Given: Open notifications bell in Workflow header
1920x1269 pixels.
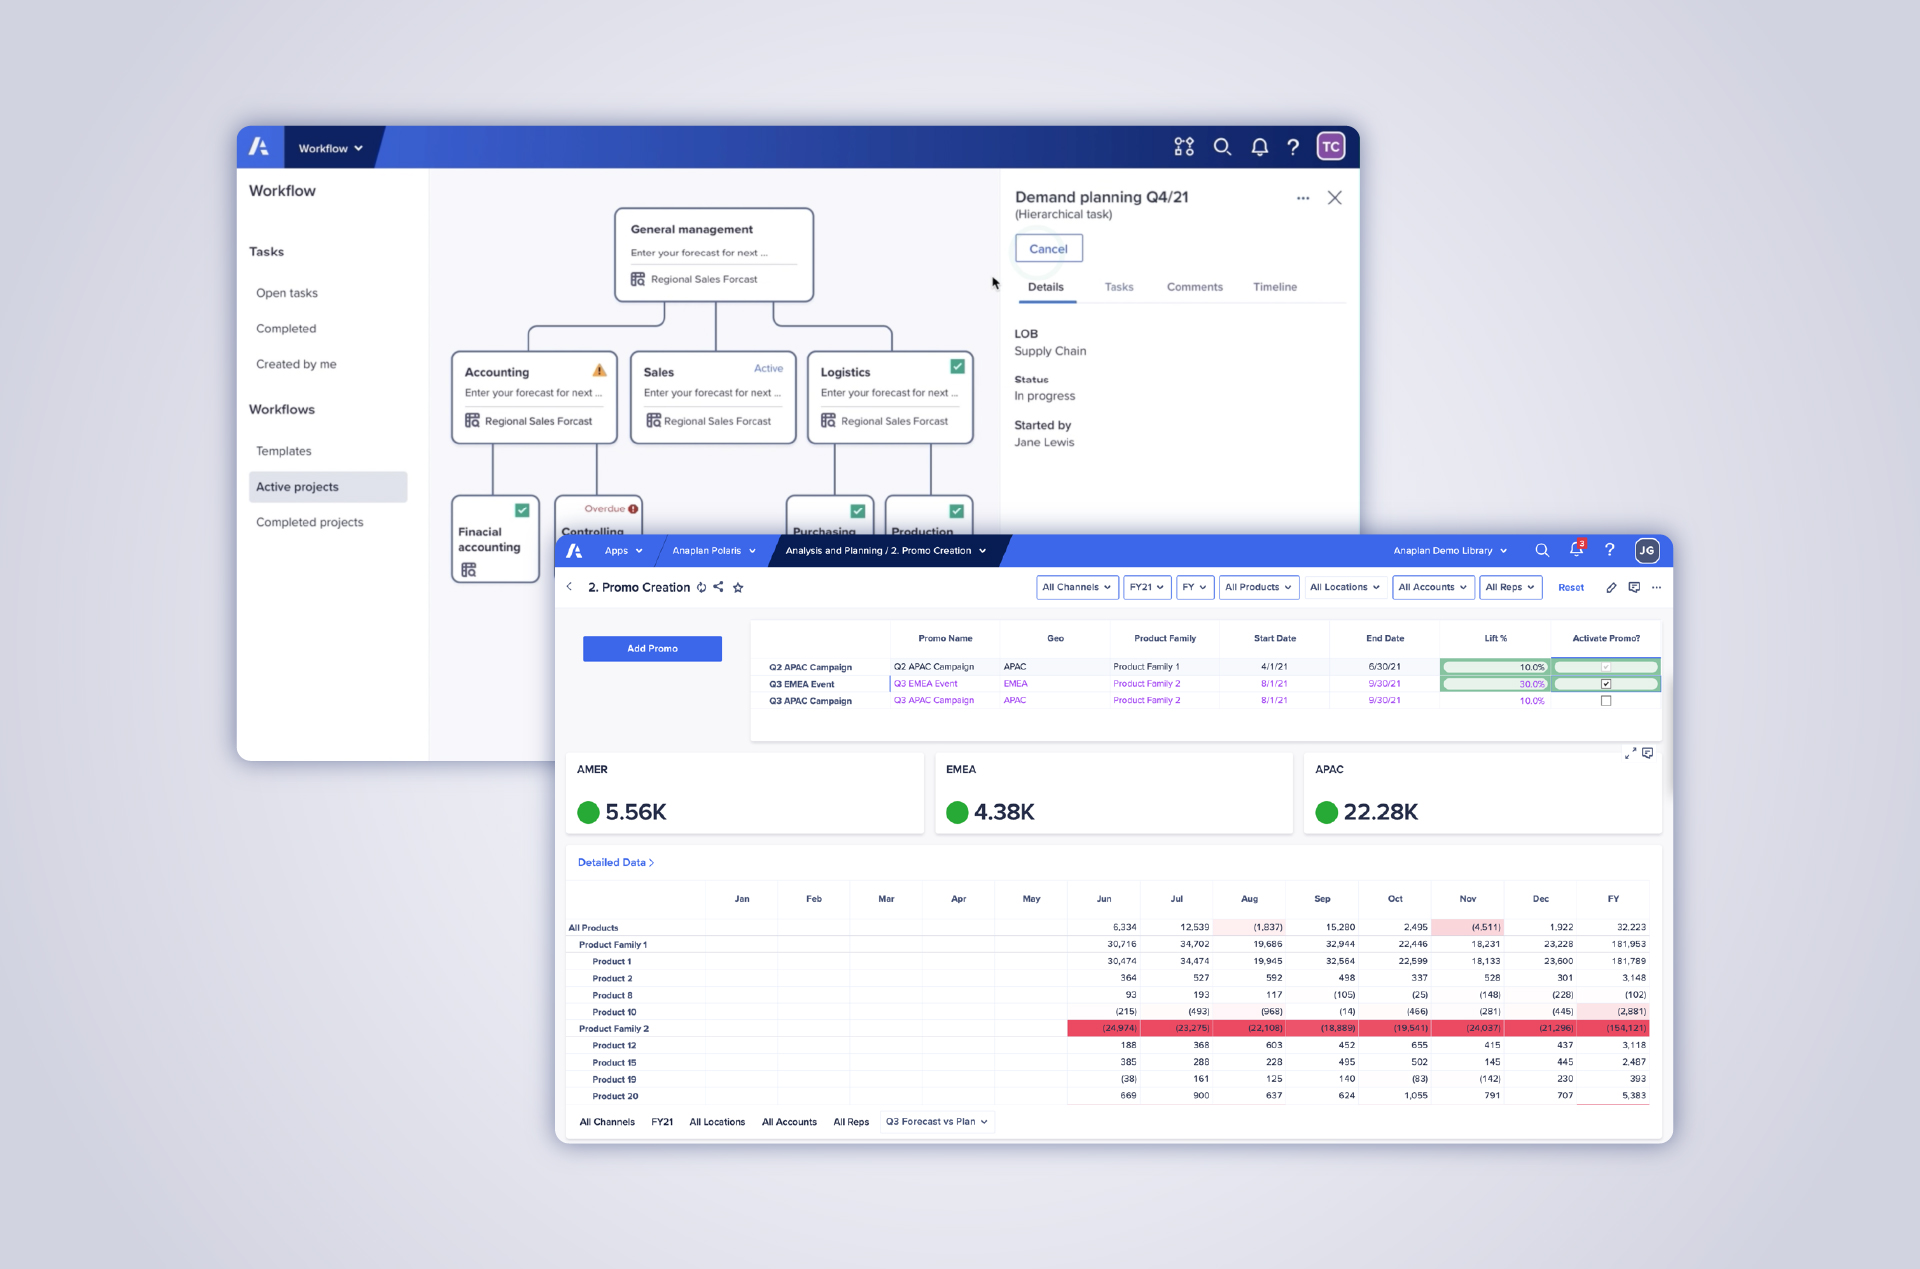Looking at the screenshot, I should (x=1259, y=148).
